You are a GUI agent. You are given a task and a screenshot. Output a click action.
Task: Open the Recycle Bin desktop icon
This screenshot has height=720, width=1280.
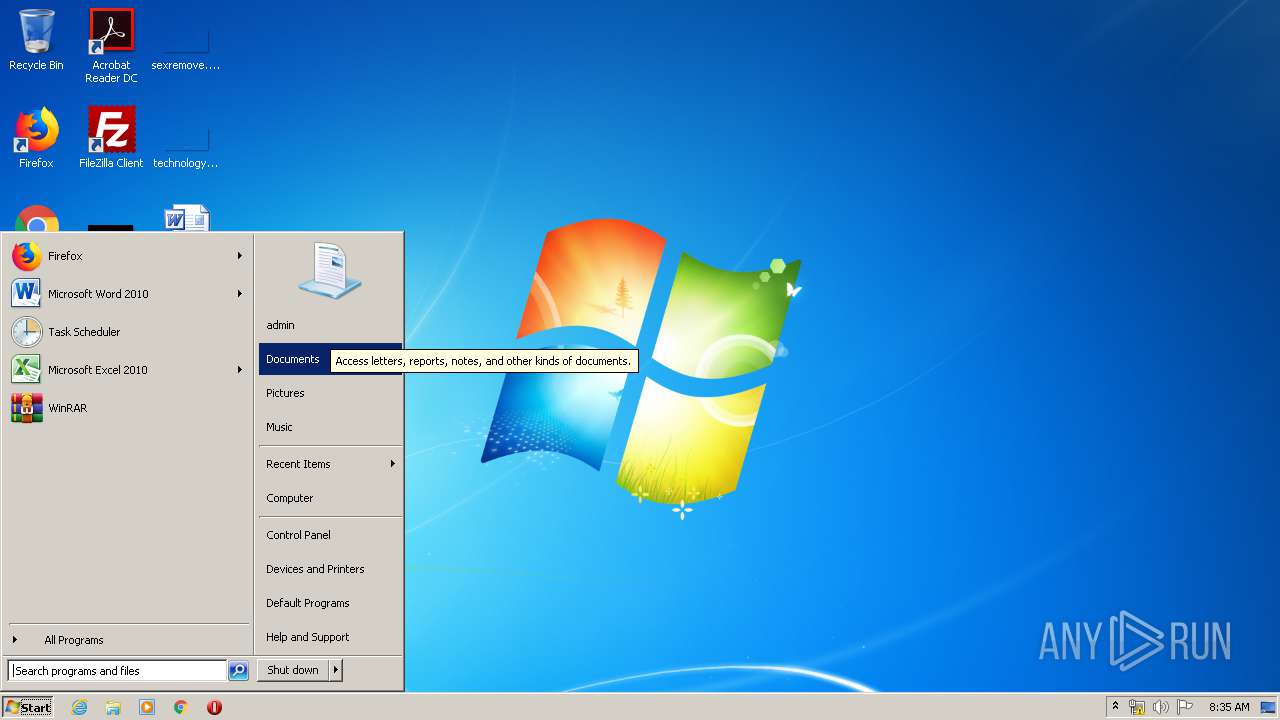pyautogui.click(x=36, y=40)
